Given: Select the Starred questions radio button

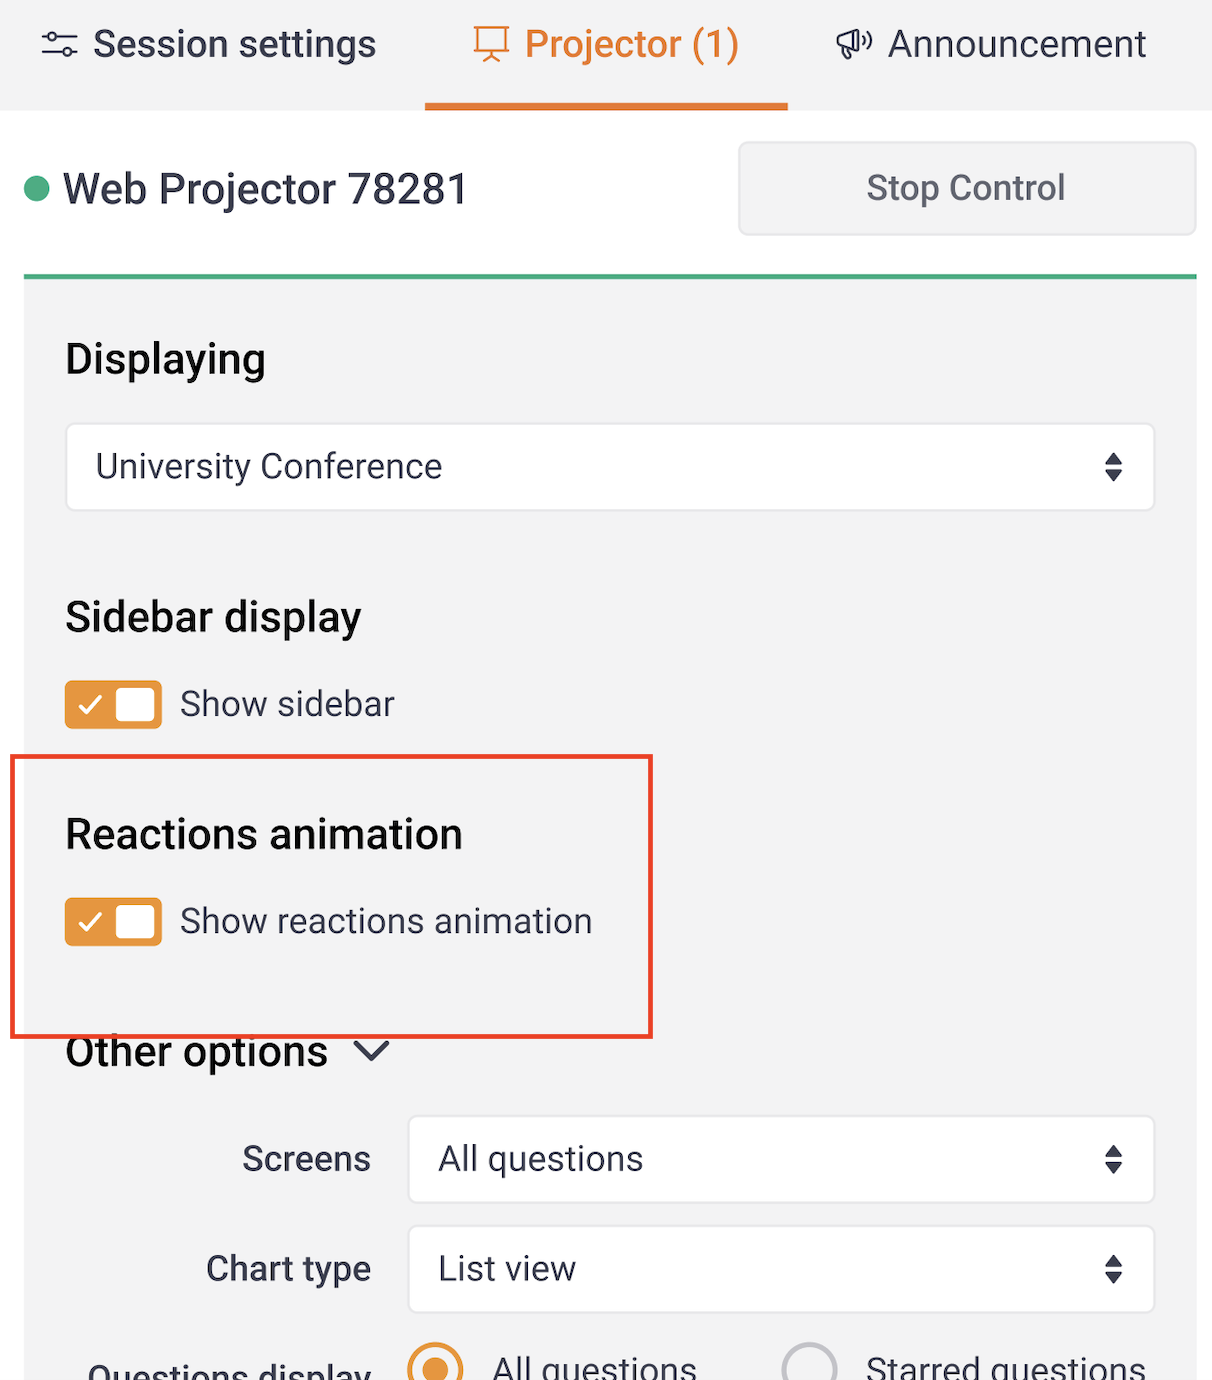Looking at the screenshot, I should click(x=809, y=1366).
